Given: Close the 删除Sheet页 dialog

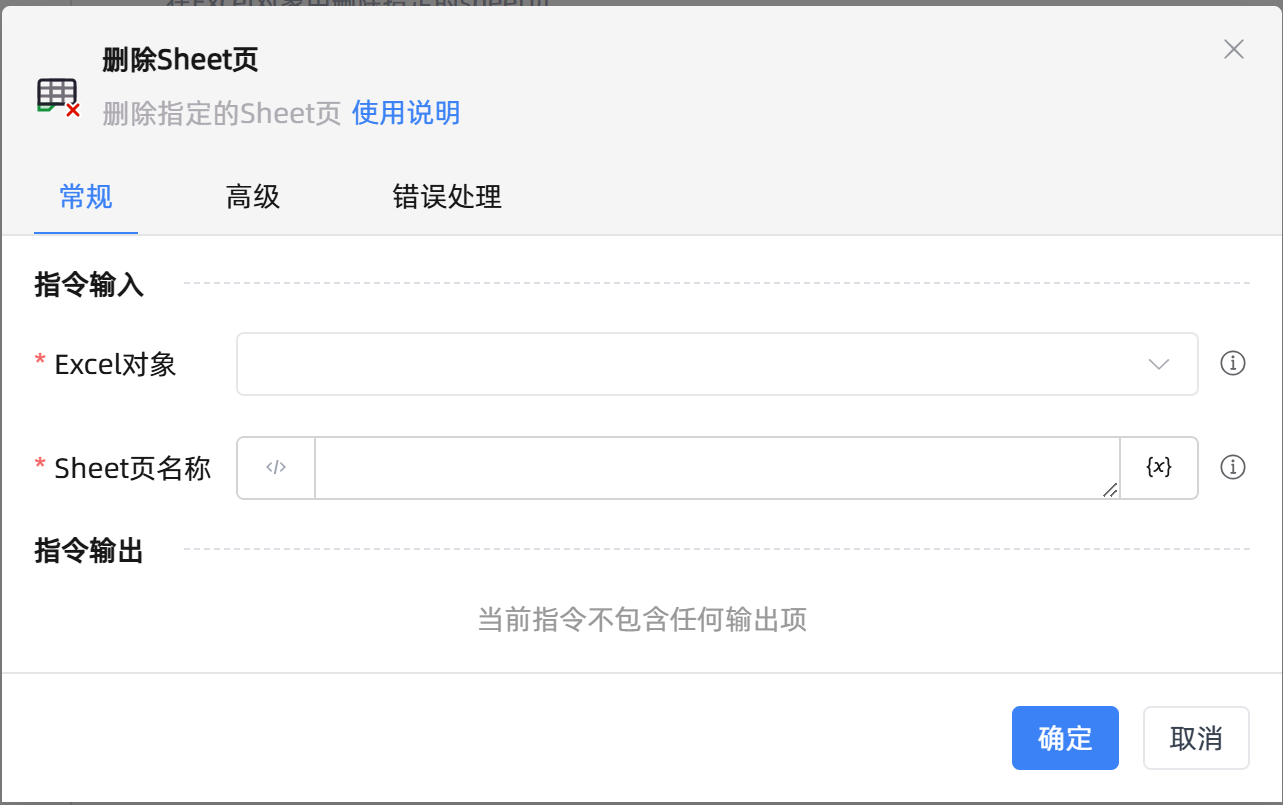Looking at the screenshot, I should [1234, 49].
